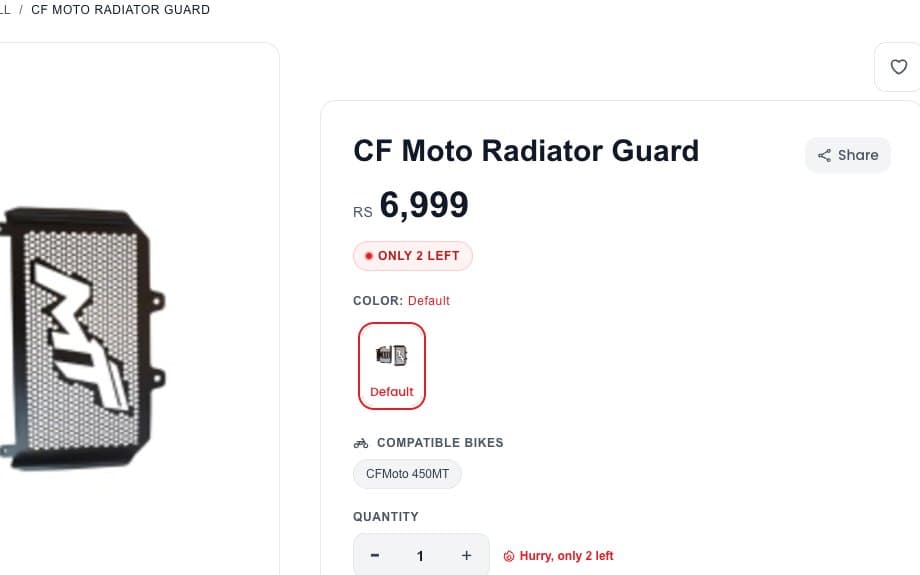
Task: Click the flame icon next to Hurry text
Action: pyautogui.click(x=509, y=556)
